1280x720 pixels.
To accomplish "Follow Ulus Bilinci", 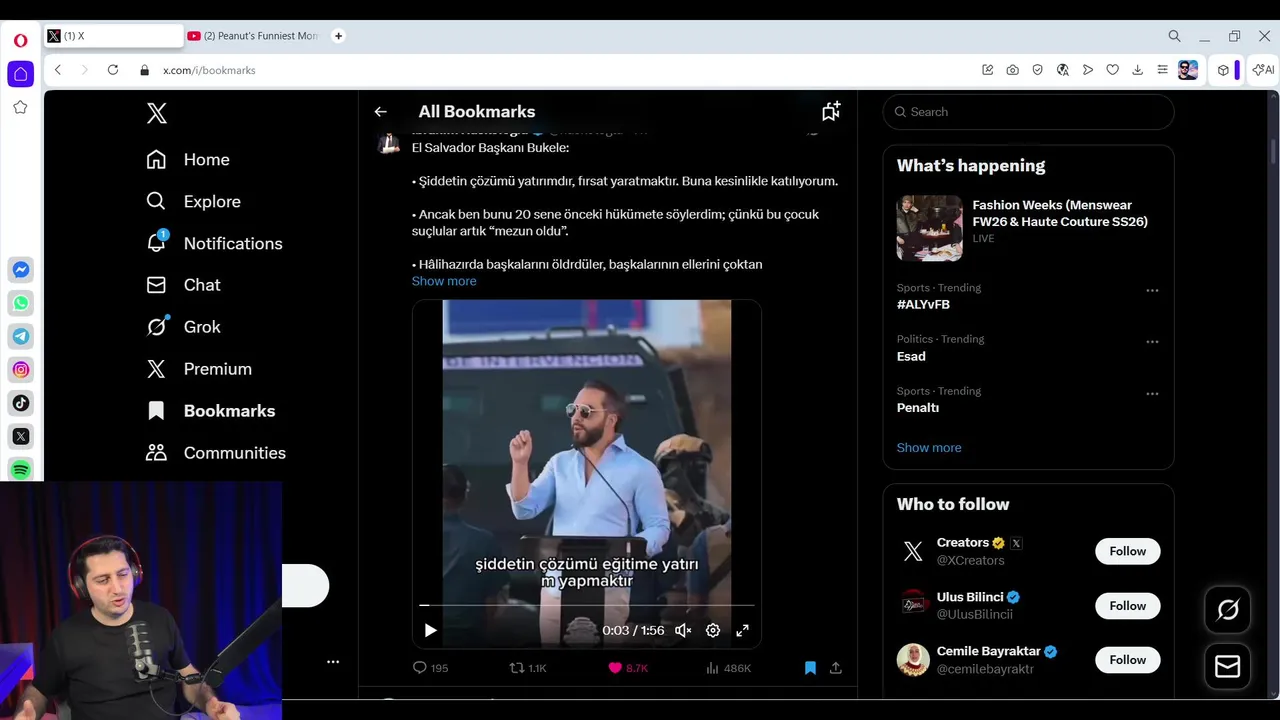I will [x=1128, y=606].
